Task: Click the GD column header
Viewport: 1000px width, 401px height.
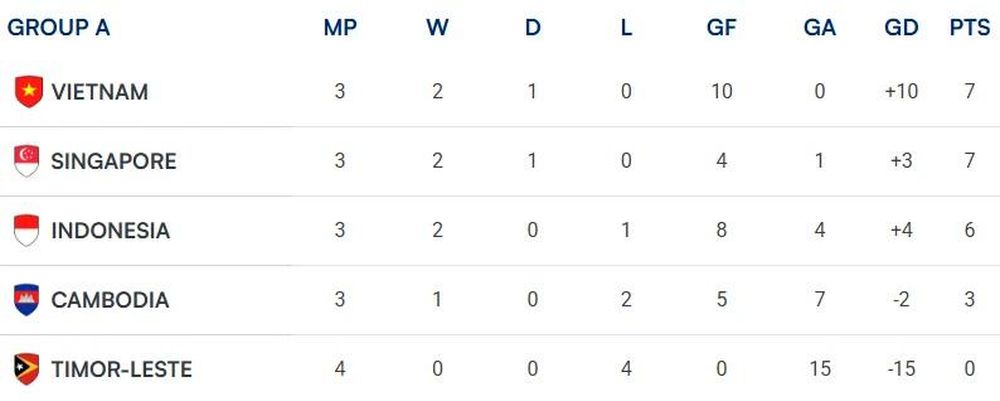Action: pos(901,28)
